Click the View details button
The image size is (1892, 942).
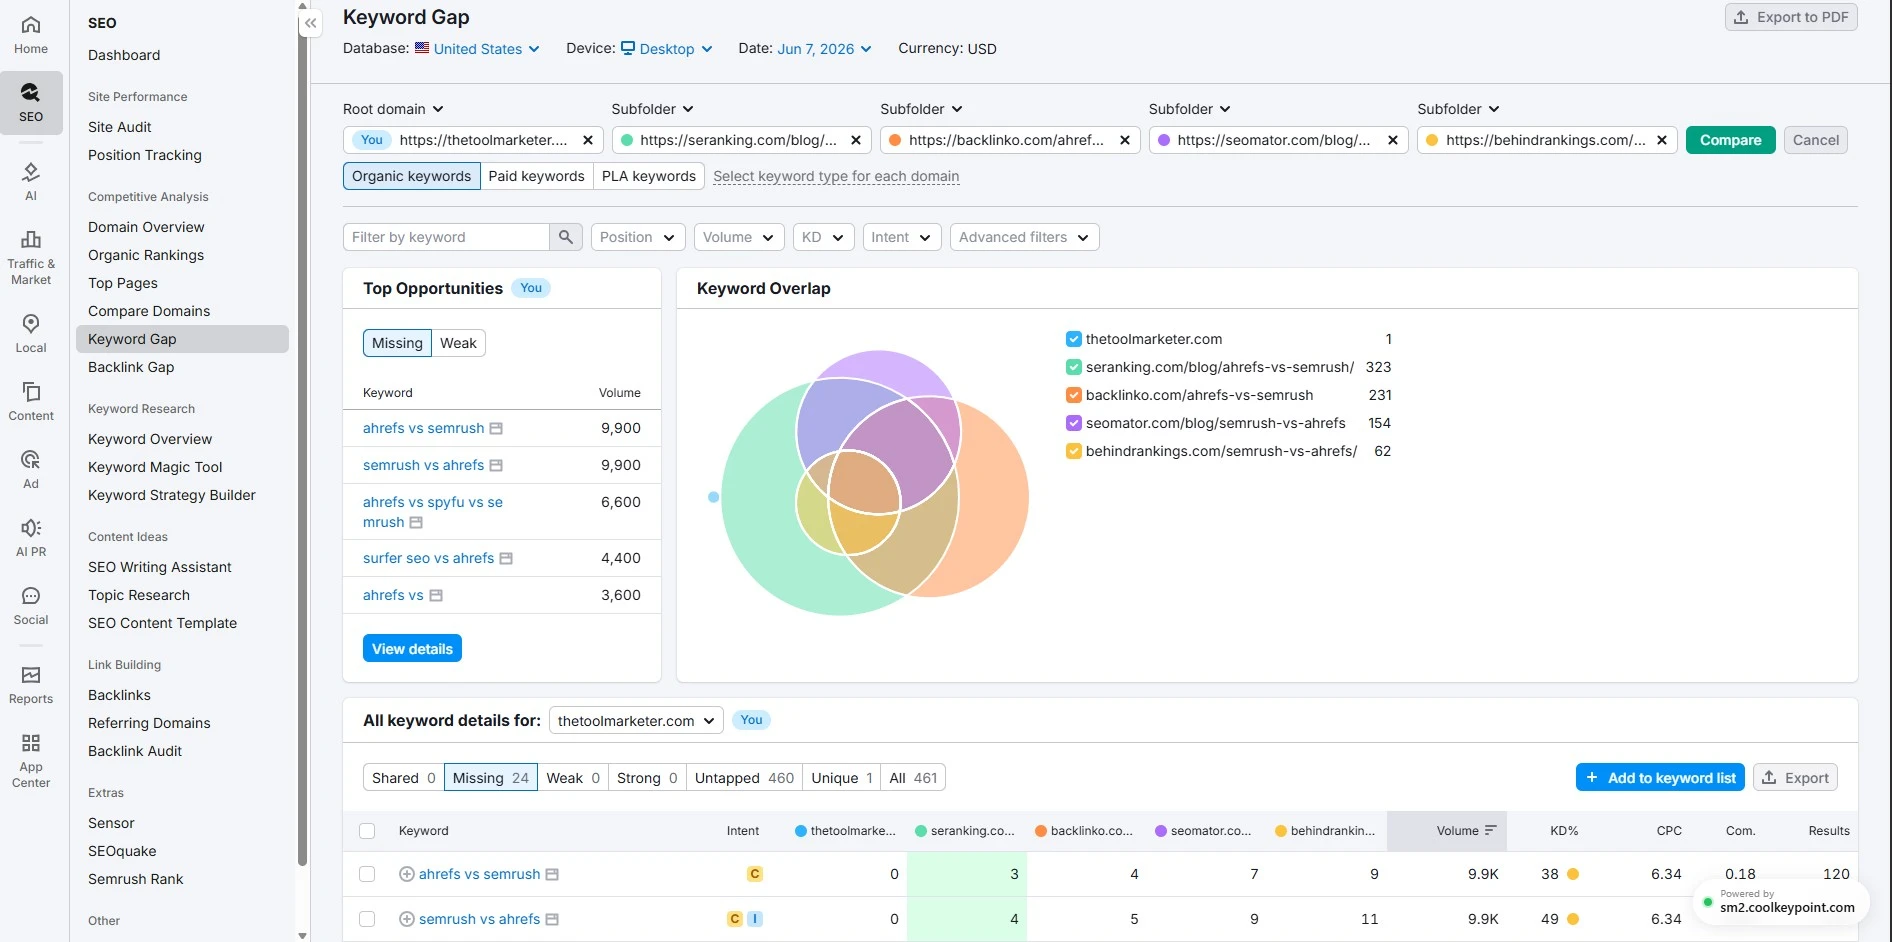412,649
